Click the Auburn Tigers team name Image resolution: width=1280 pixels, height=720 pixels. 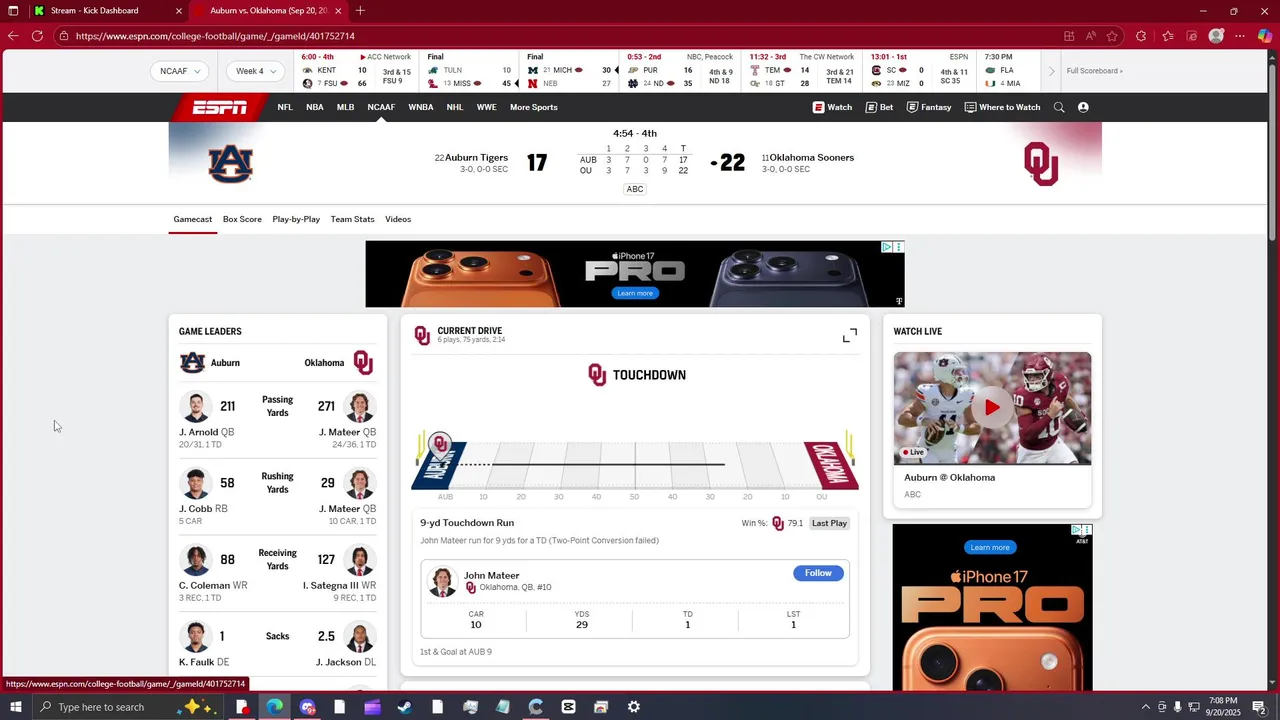pyautogui.click(x=476, y=157)
